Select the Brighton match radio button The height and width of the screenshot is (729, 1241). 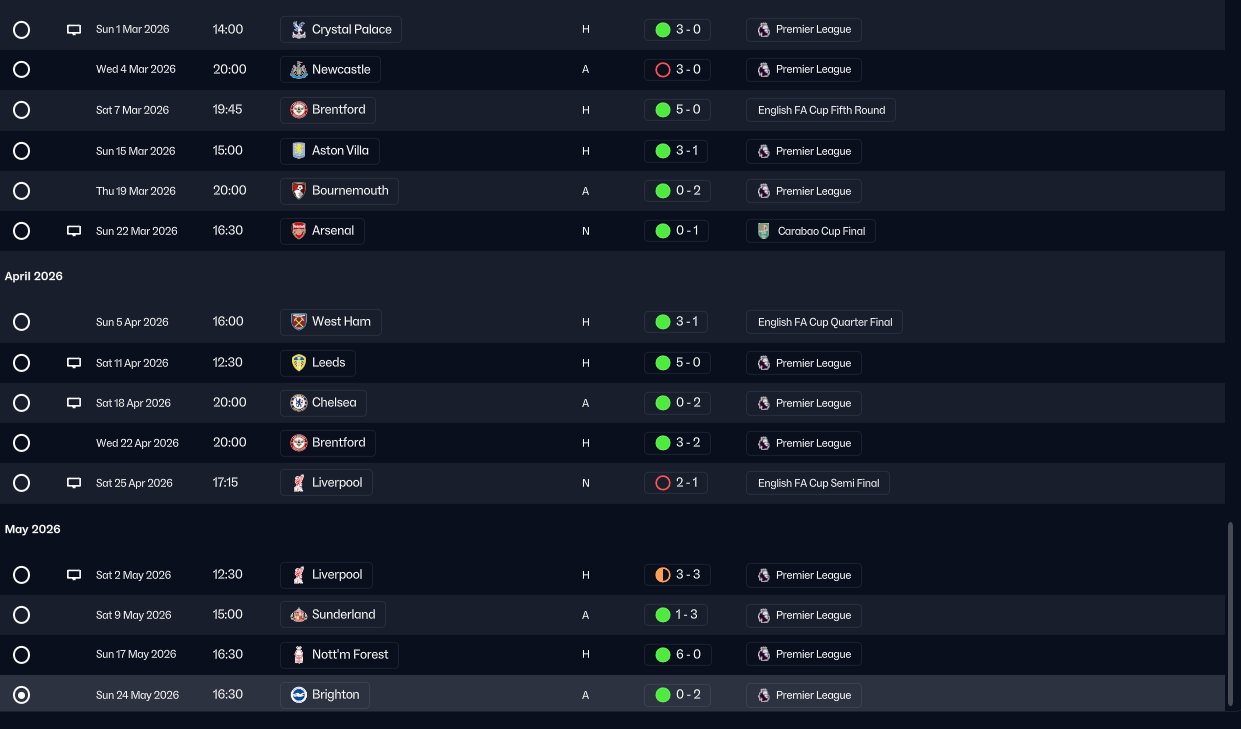coord(21,695)
